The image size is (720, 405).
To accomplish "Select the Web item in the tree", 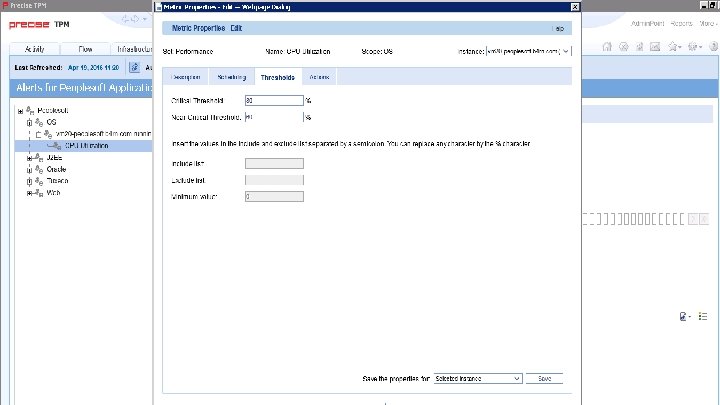I will tap(53, 193).
